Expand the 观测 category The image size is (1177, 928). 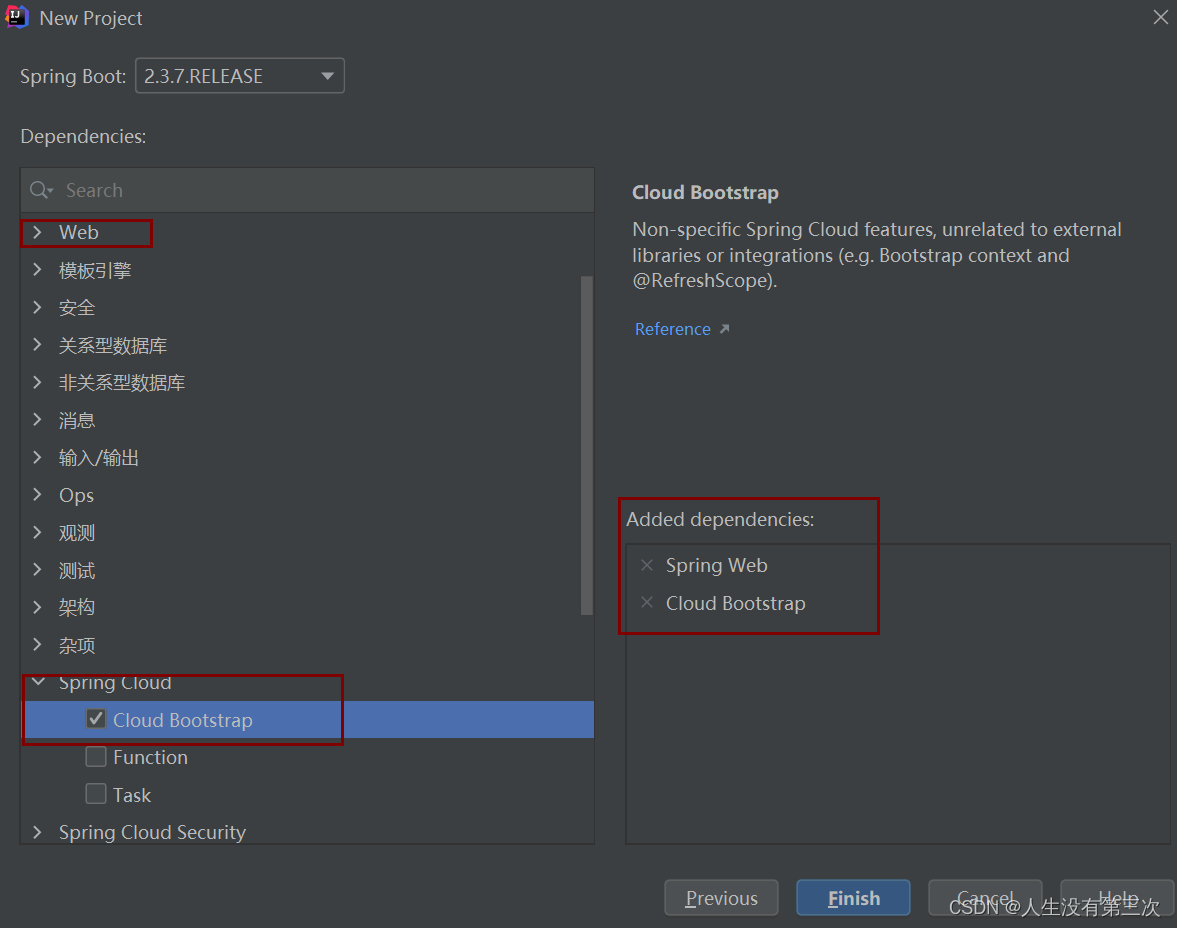[37, 532]
